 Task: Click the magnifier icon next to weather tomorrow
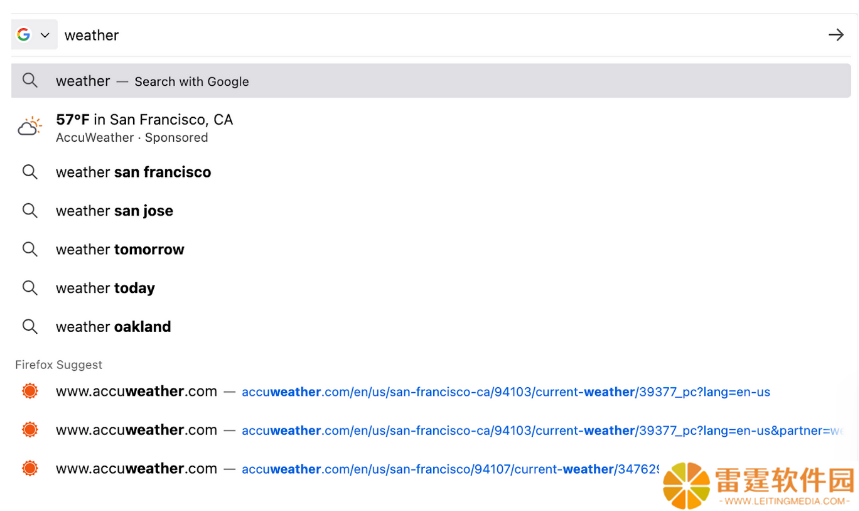coord(30,249)
